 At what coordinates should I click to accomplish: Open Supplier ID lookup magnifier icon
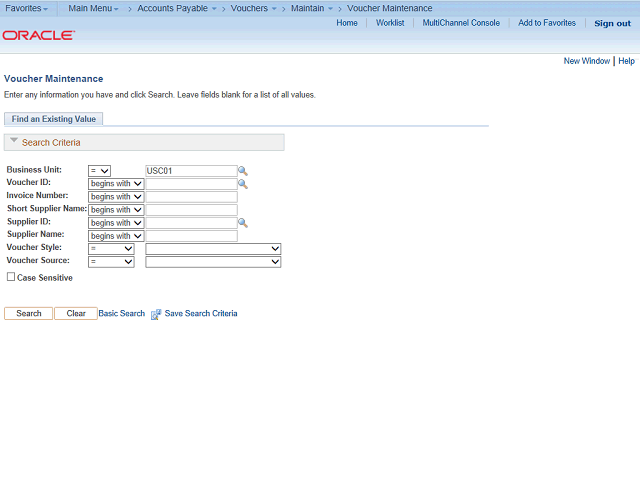point(243,223)
